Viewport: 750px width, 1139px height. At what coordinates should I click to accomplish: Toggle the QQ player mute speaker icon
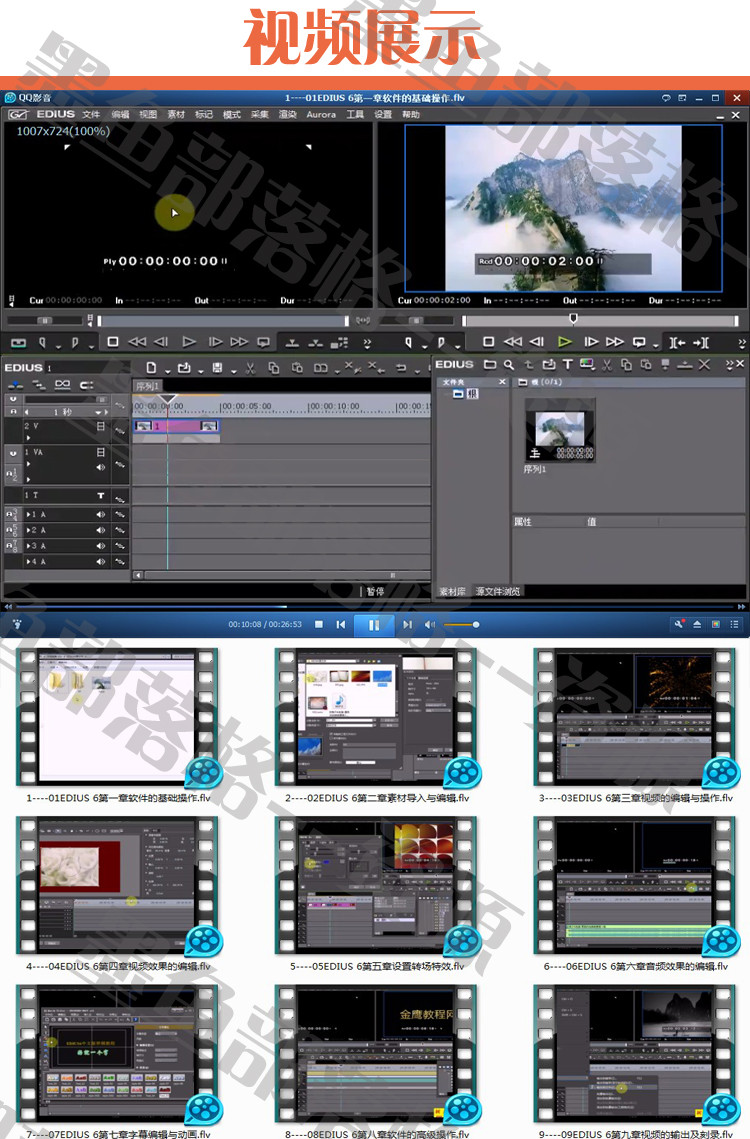click(430, 624)
